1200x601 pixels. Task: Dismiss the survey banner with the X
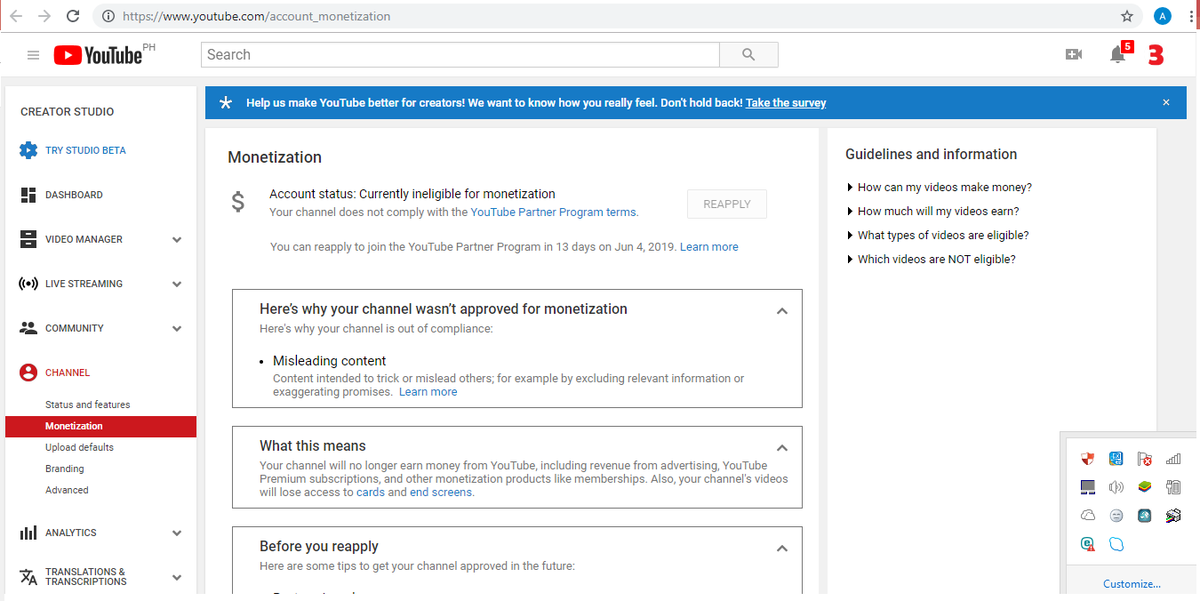point(1166,102)
